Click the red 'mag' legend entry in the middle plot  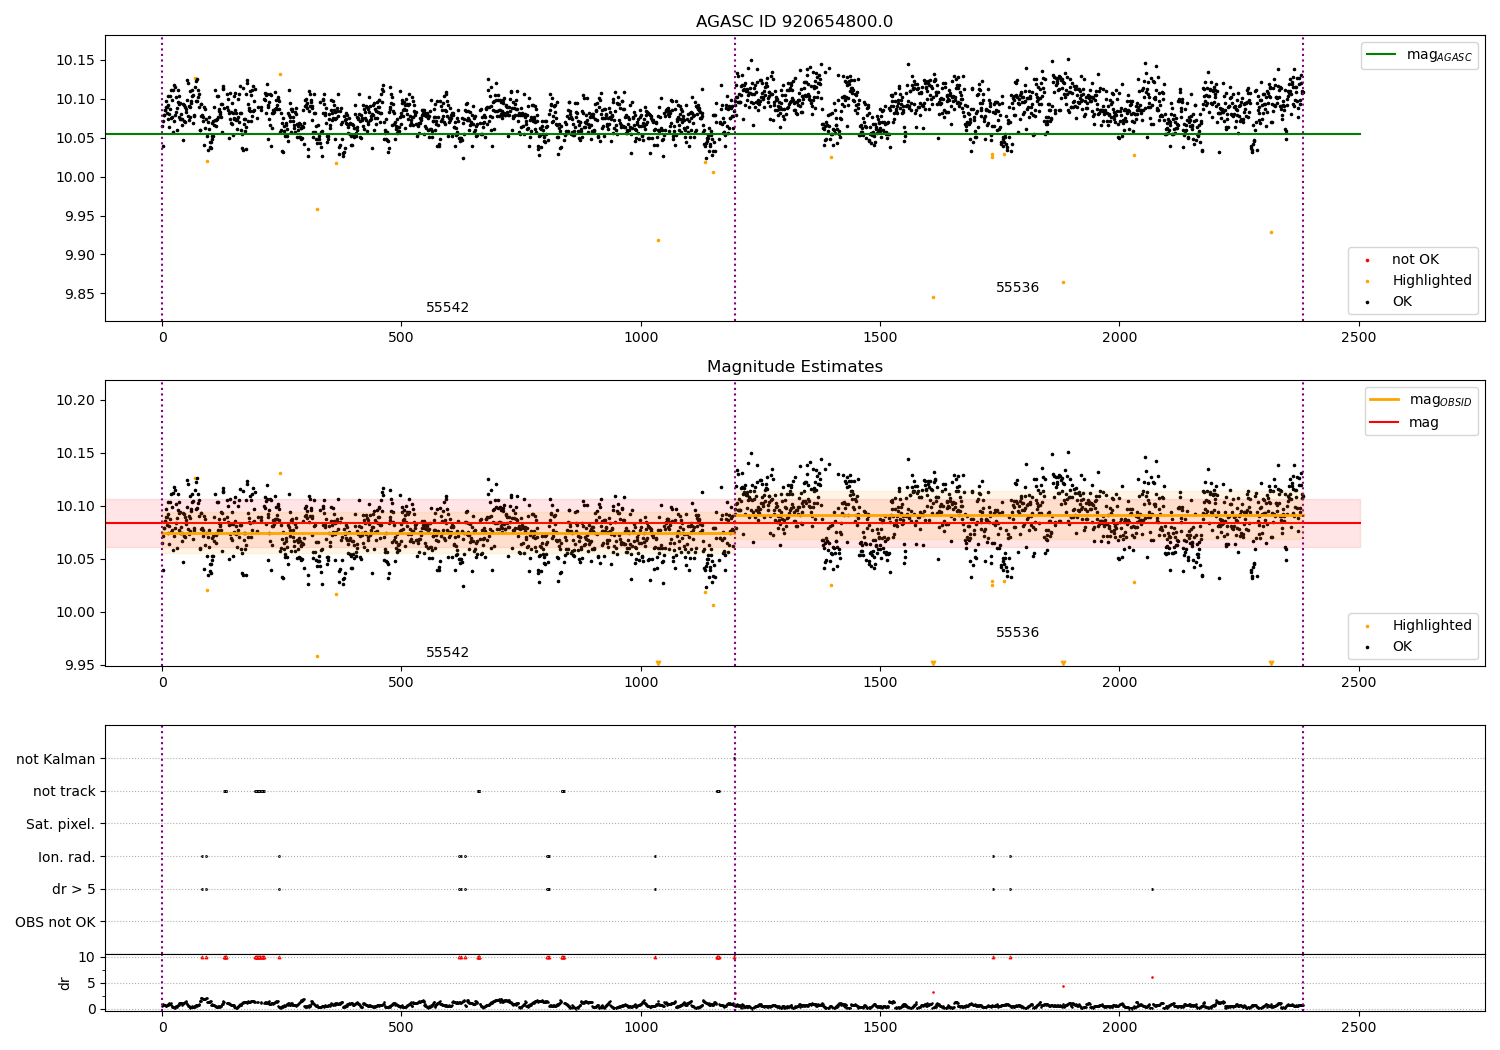(x=1405, y=422)
